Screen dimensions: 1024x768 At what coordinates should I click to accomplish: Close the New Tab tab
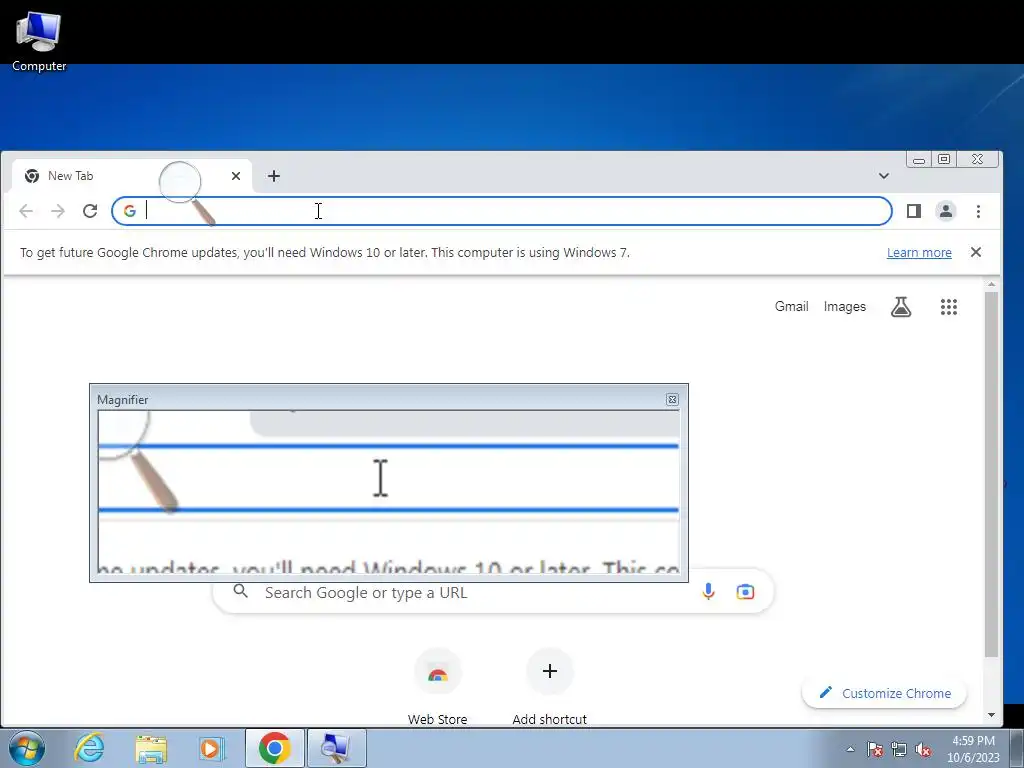coord(236,176)
